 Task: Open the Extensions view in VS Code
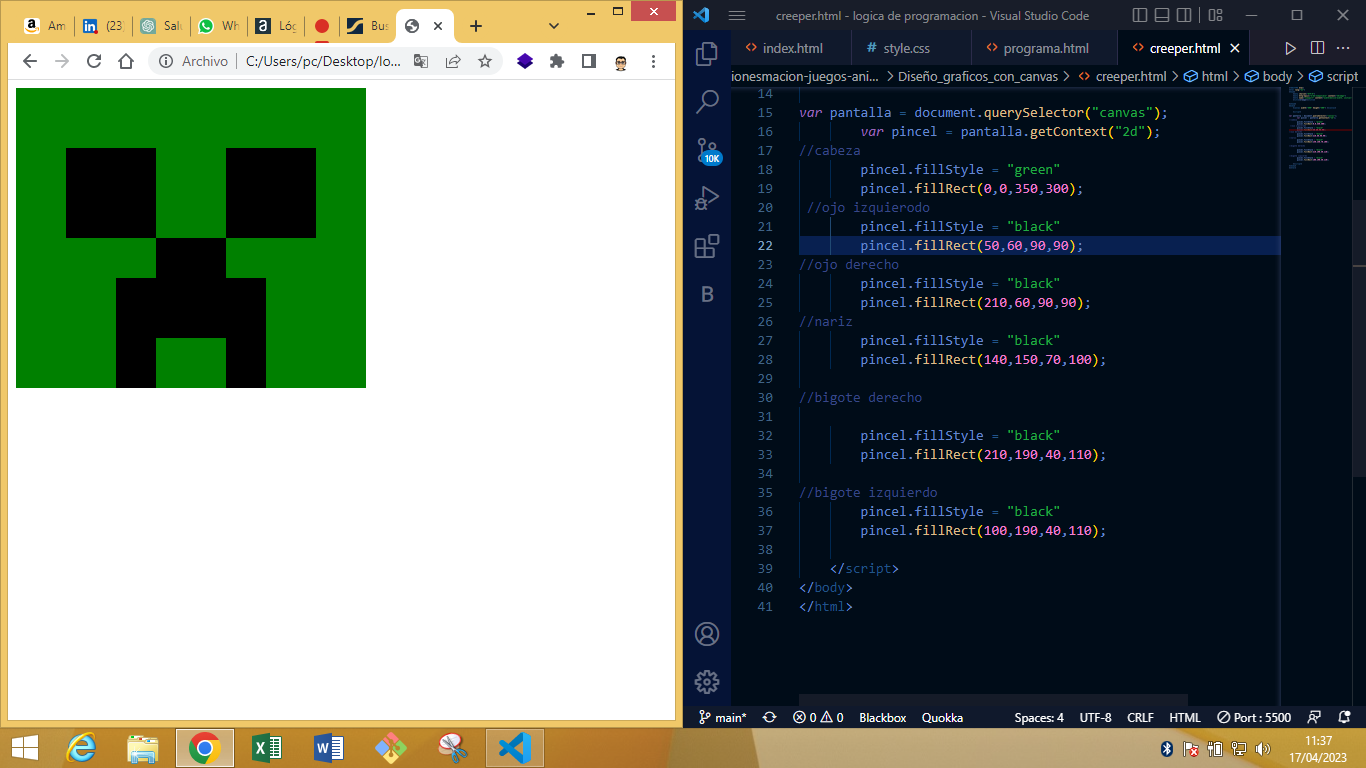707,246
